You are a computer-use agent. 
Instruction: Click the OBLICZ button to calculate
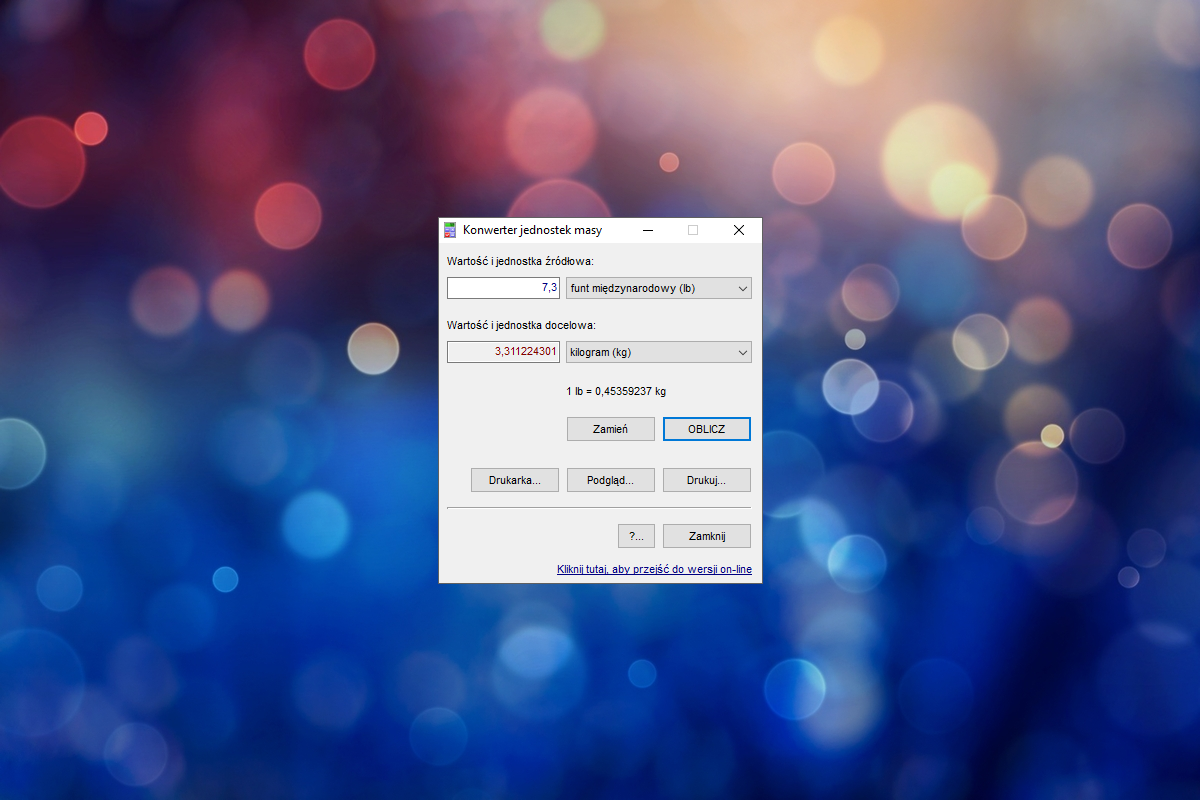706,429
